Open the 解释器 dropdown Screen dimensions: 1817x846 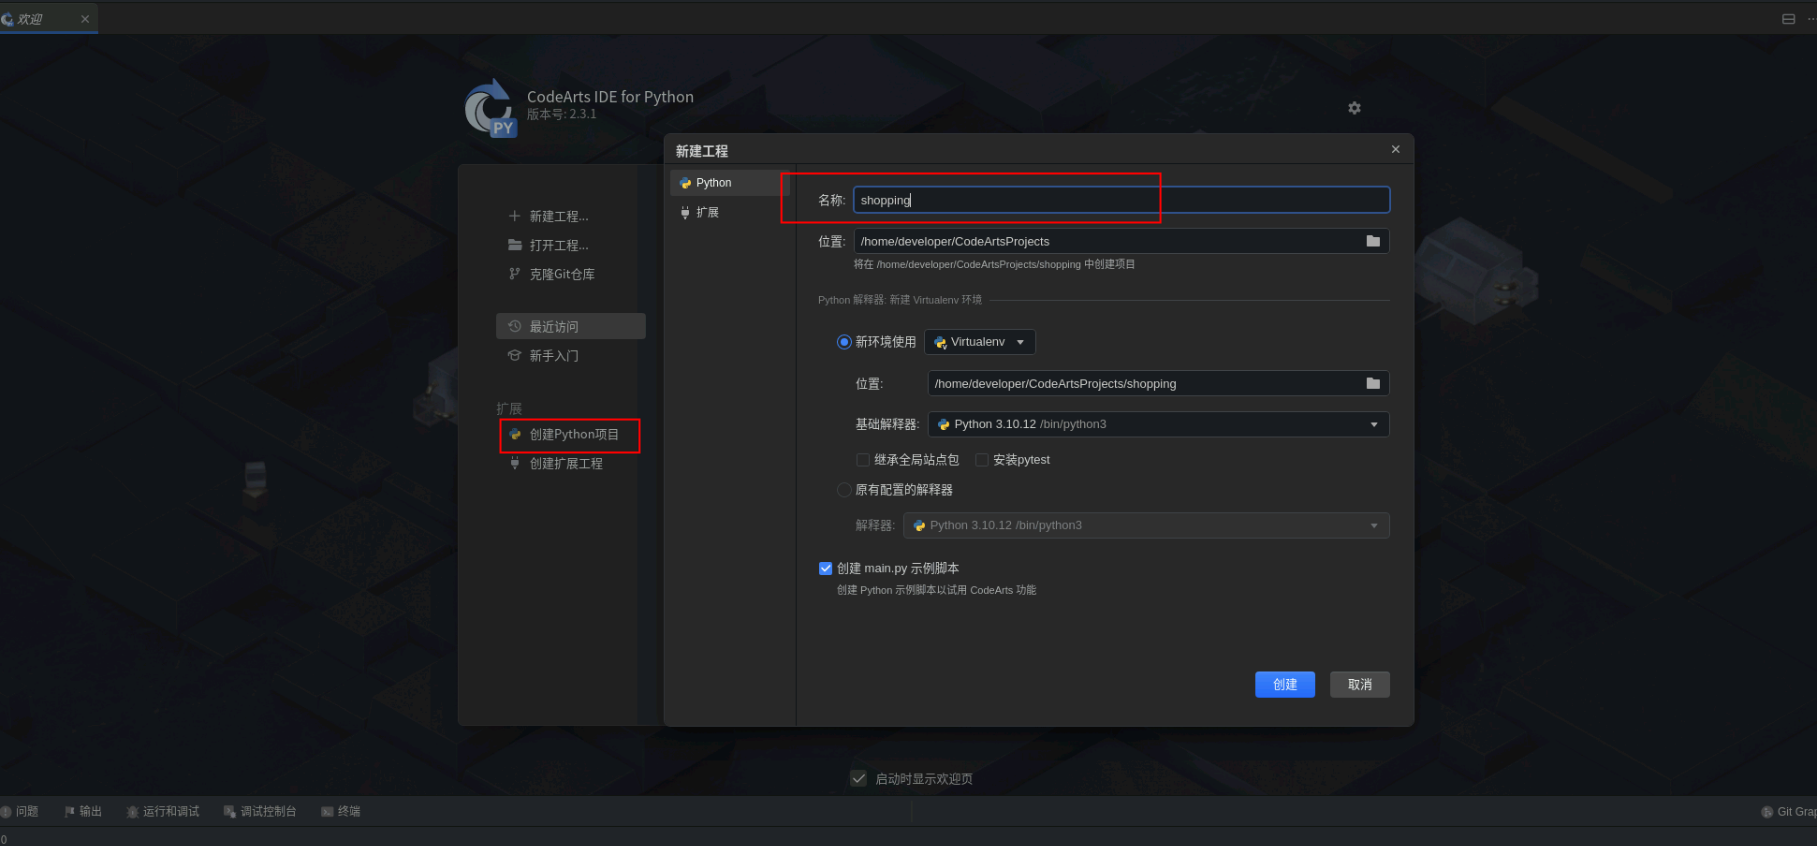[x=1146, y=526]
